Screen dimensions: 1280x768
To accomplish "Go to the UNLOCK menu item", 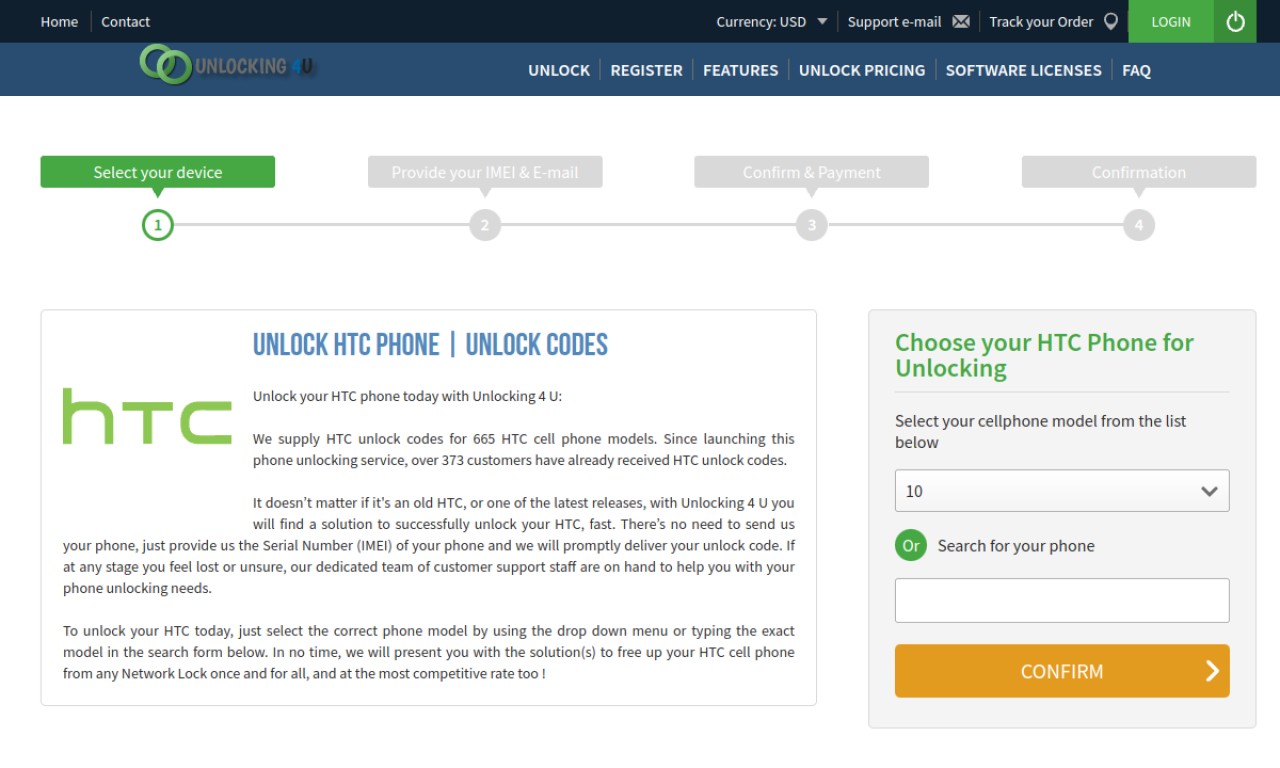I will [x=559, y=70].
